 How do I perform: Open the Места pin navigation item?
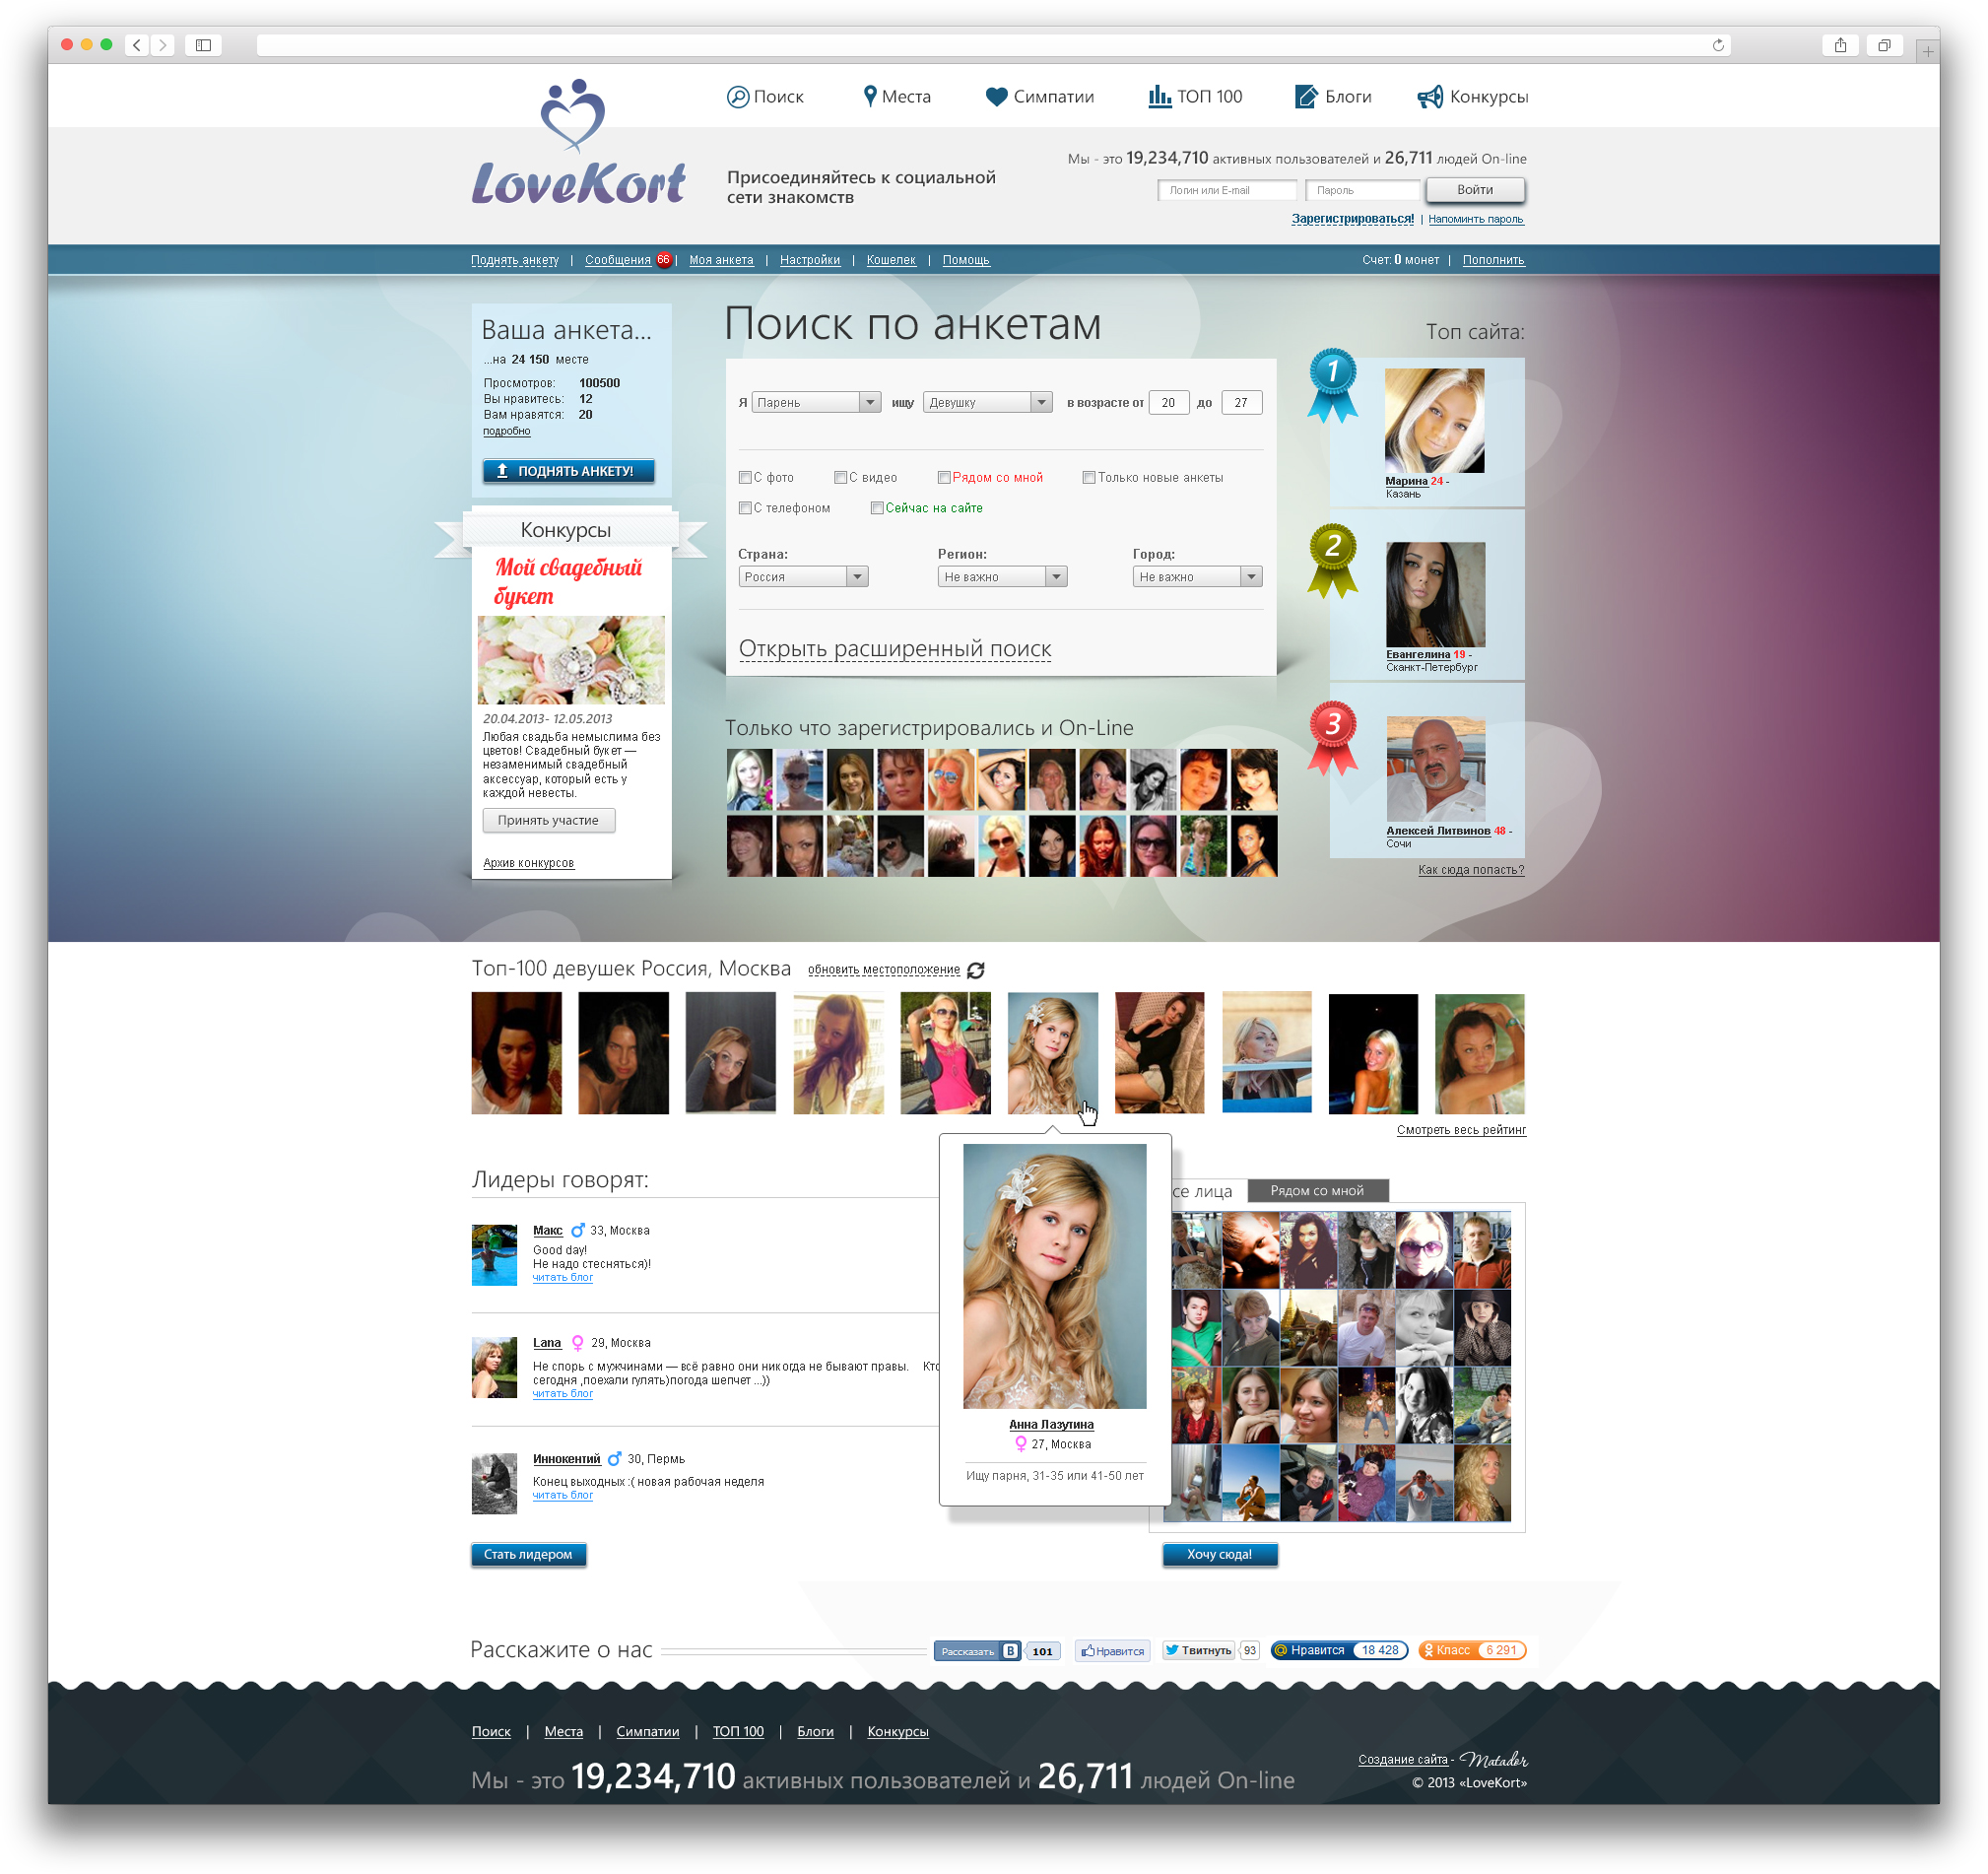[x=897, y=97]
